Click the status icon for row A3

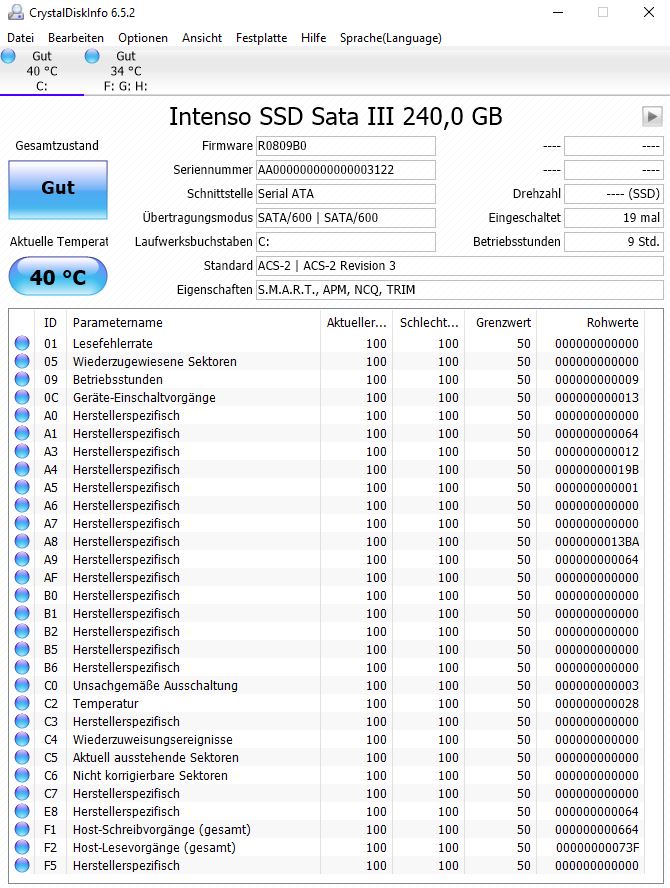pos(22,451)
